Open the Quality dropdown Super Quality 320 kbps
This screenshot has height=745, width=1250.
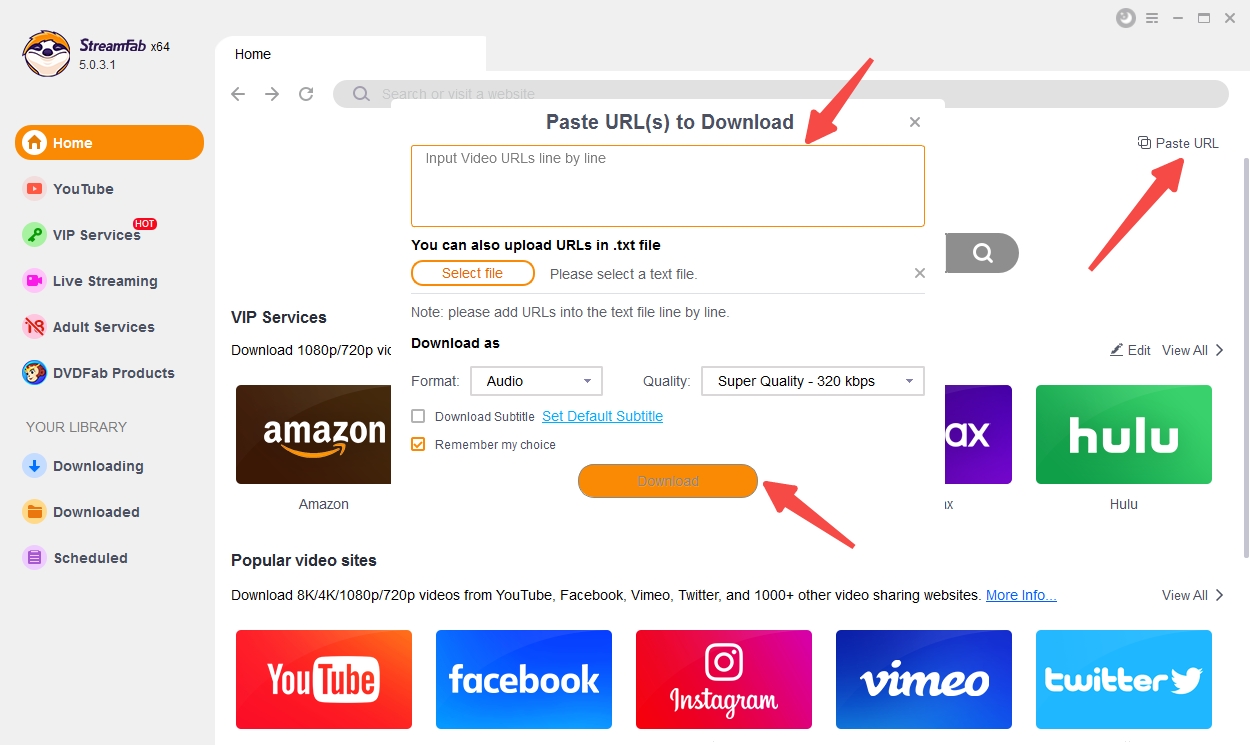tap(814, 381)
